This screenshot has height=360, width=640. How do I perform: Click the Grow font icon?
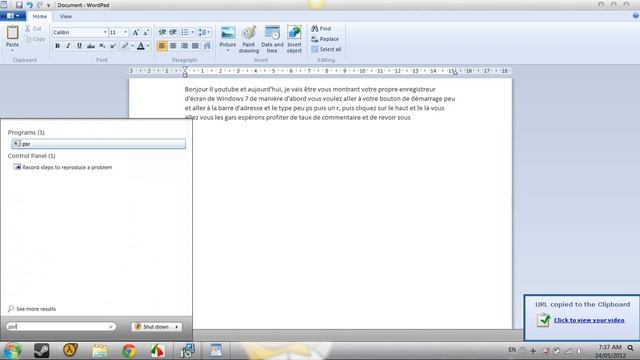coord(136,32)
